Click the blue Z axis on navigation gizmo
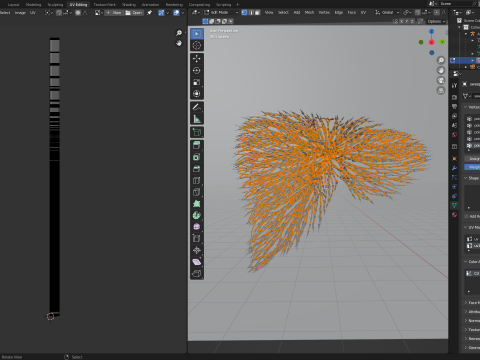The image size is (480, 360). (432, 31)
